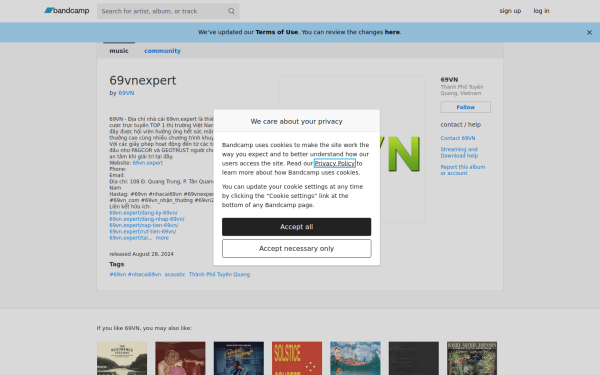Expand the description with the 'more' link
Viewport: 600px width, 375px height.
pos(162,238)
